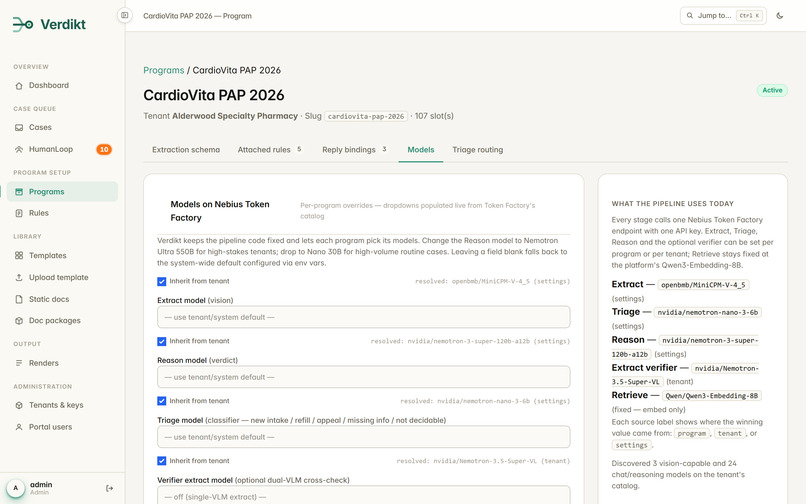806x504 pixels.
Task: Switch to the Reply bindings tab
Action: (x=354, y=150)
